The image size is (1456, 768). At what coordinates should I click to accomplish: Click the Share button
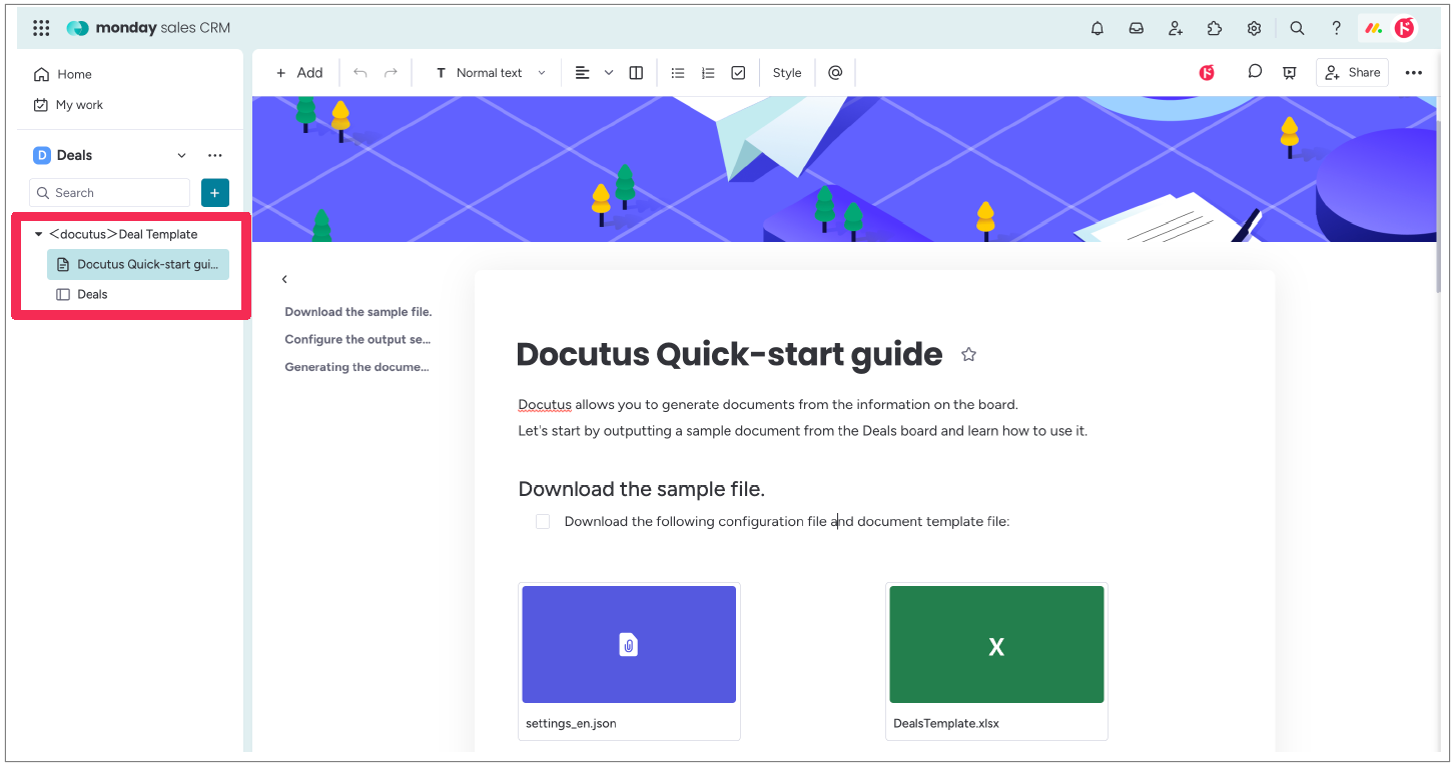(x=1353, y=72)
